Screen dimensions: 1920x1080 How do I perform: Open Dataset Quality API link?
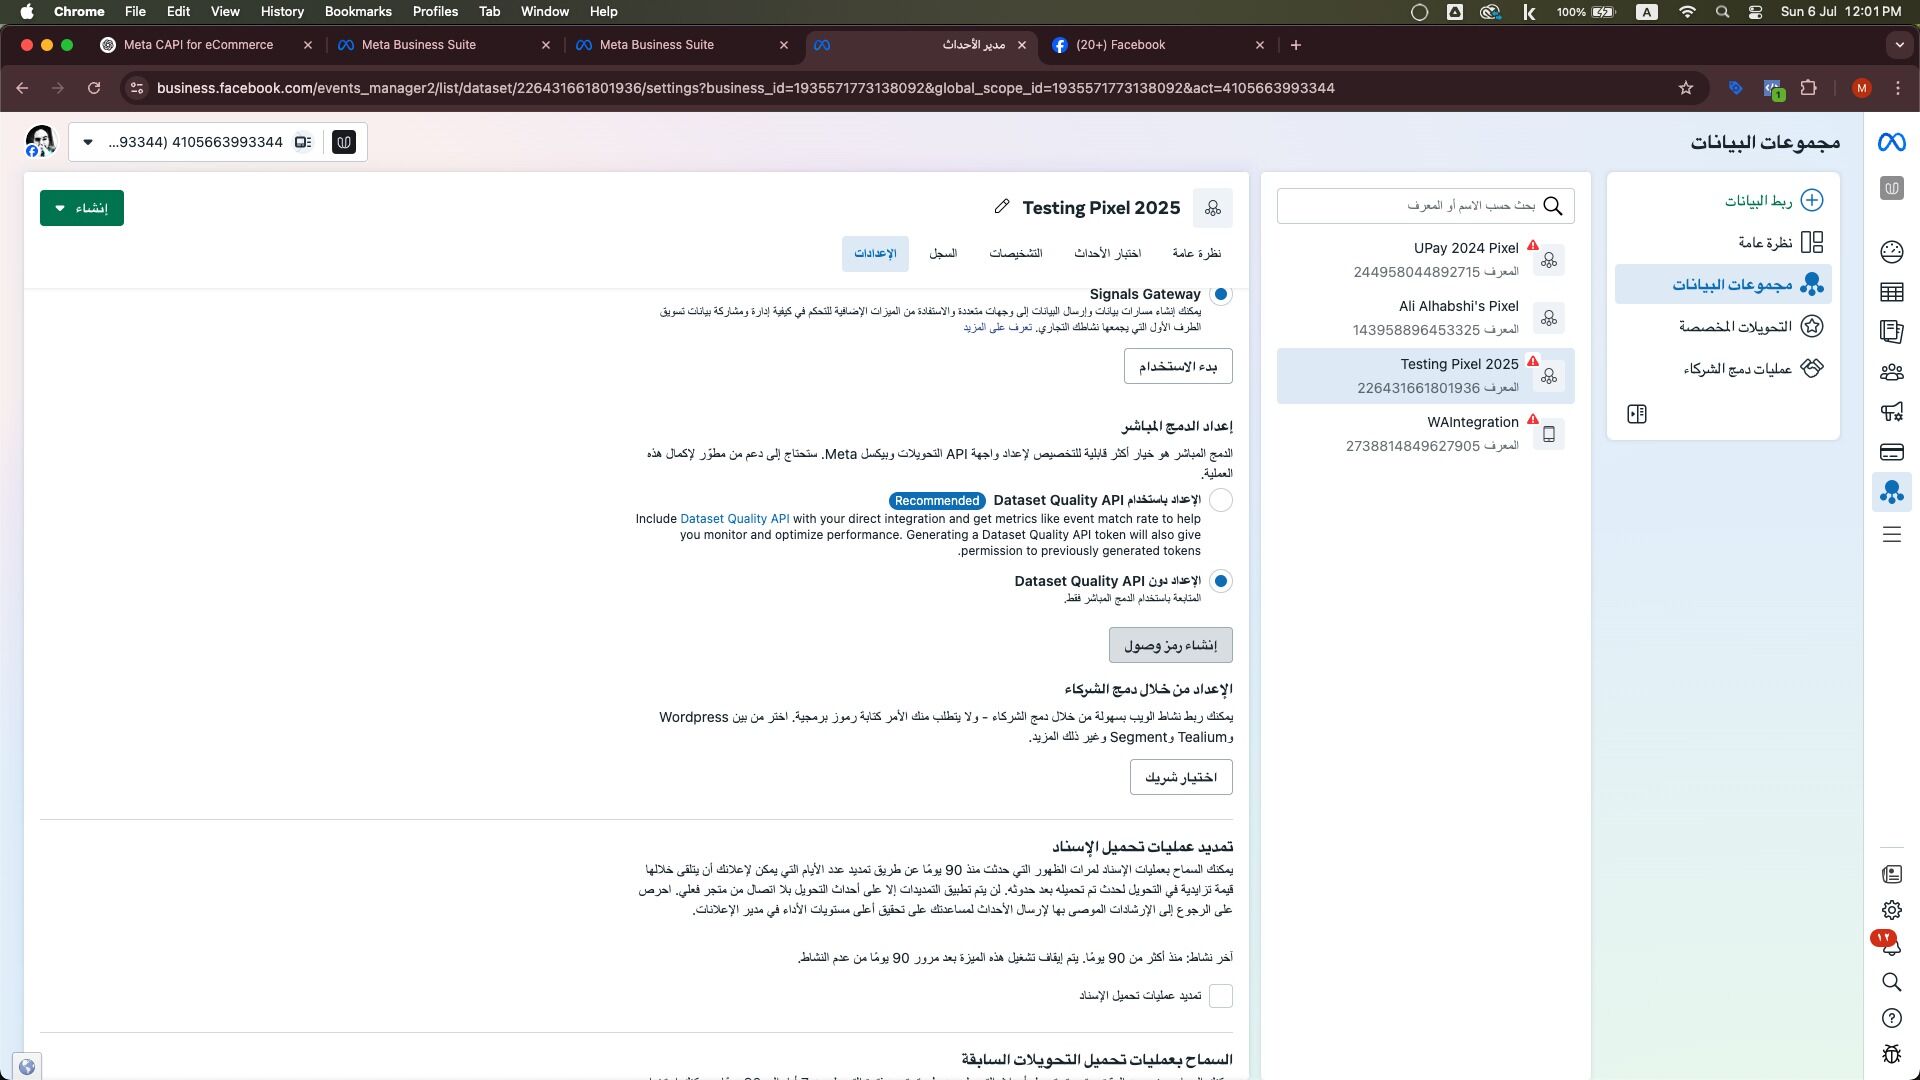click(734, 519)
